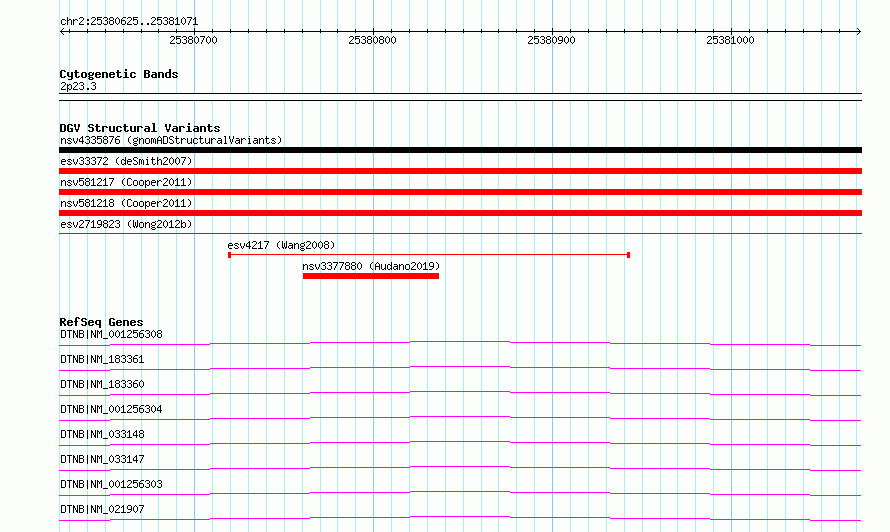
Task: Select variant label nsv4335876 (gnomADStructuralVariants)
Action: click(171, 140)
